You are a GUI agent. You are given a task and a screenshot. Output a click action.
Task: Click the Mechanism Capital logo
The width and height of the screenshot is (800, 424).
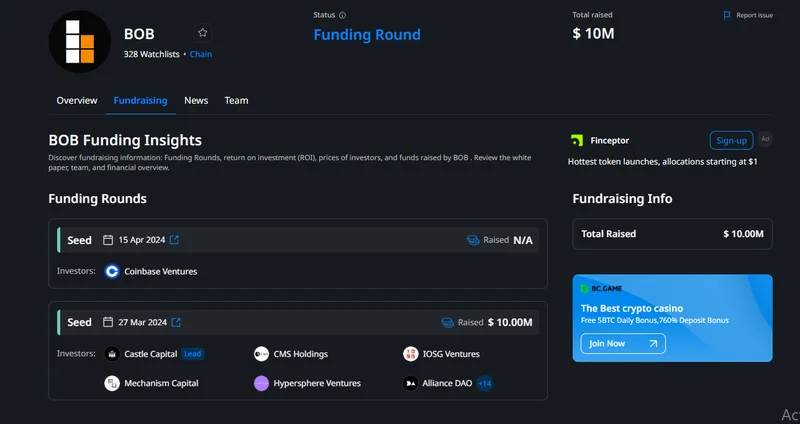(112, 383)
